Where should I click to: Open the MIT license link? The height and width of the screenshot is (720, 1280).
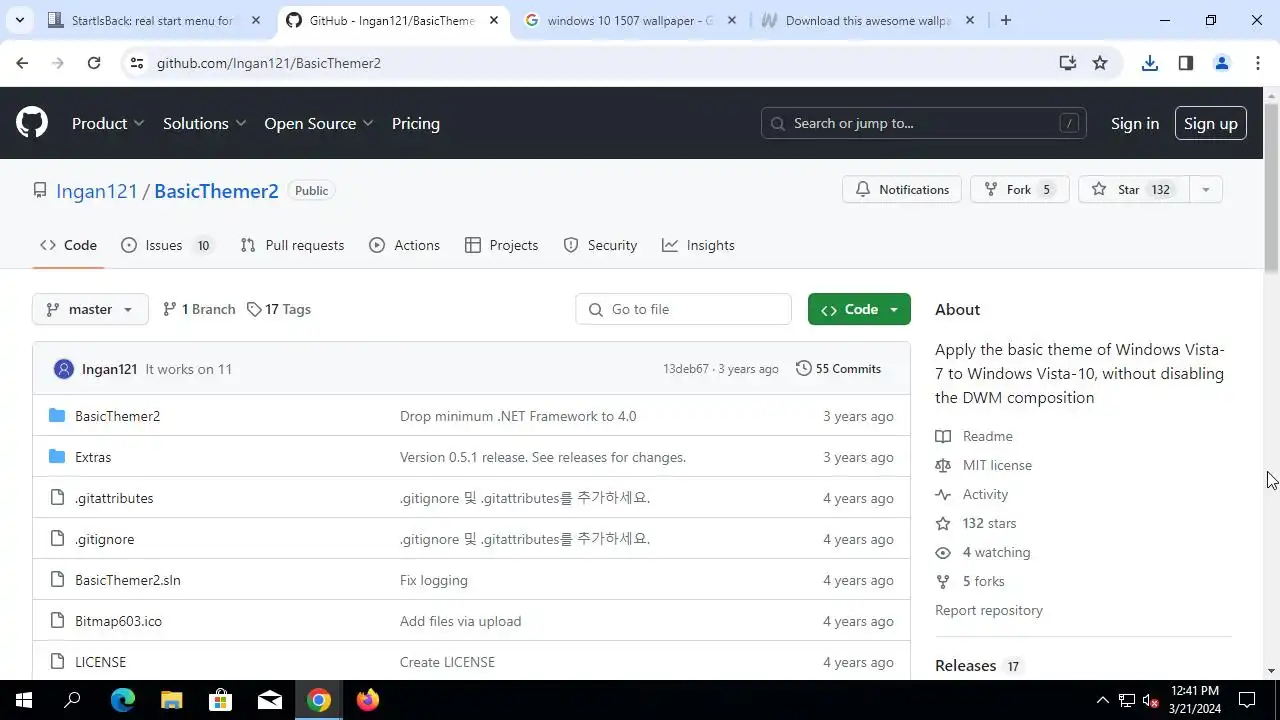pyautogui.click(x=997, y=465)
